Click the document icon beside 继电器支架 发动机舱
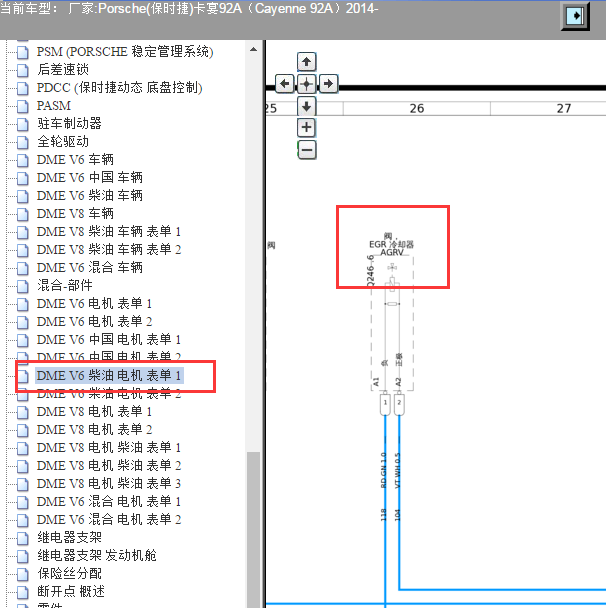 point(23,556)
